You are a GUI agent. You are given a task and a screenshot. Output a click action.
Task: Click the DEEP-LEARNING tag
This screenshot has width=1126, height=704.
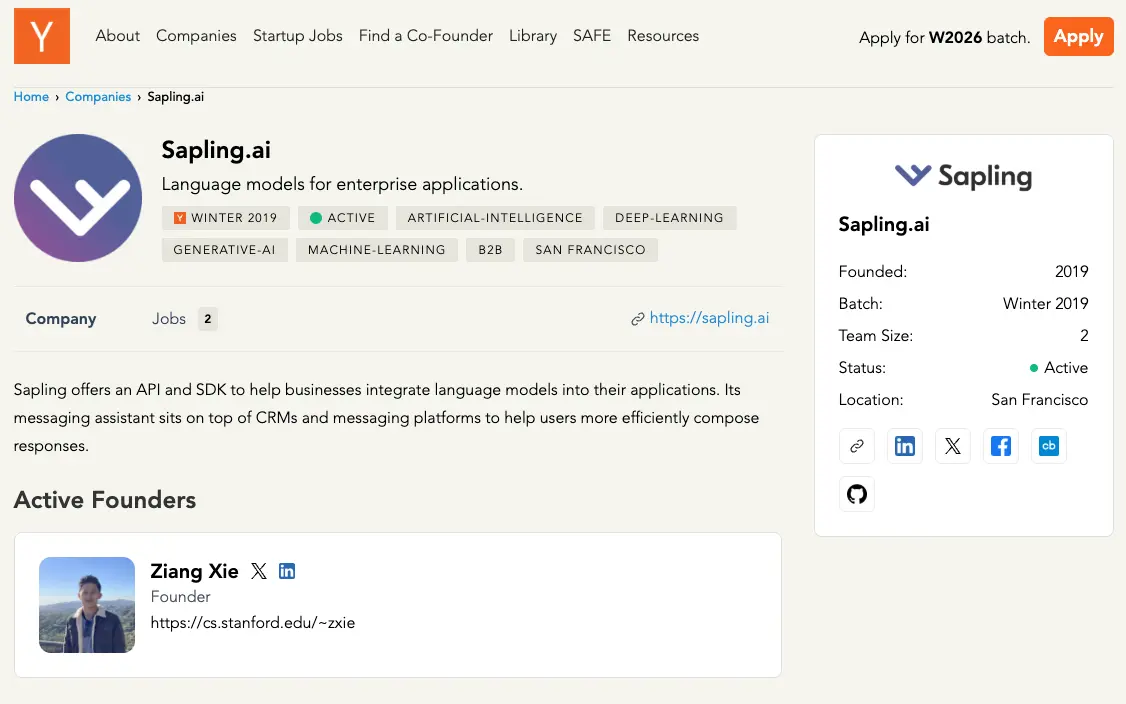pos(669,218)
